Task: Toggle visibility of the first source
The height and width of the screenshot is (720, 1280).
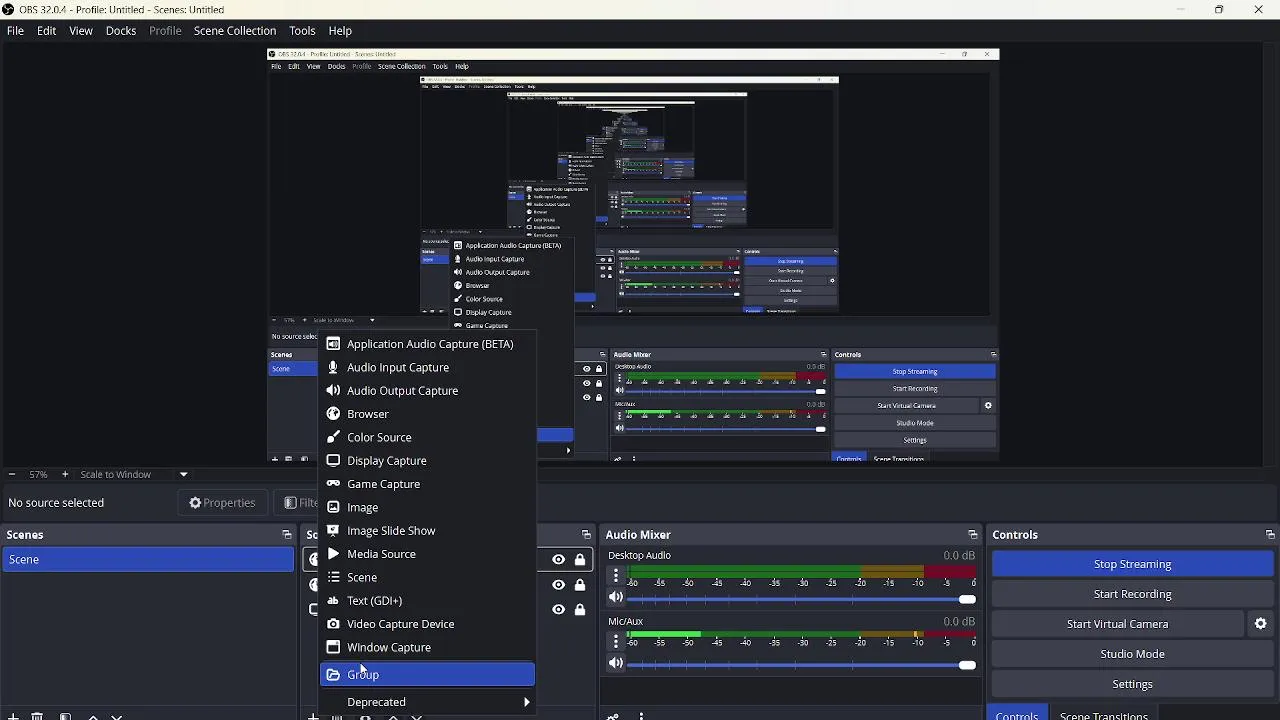Action: [x=558, y=560]
